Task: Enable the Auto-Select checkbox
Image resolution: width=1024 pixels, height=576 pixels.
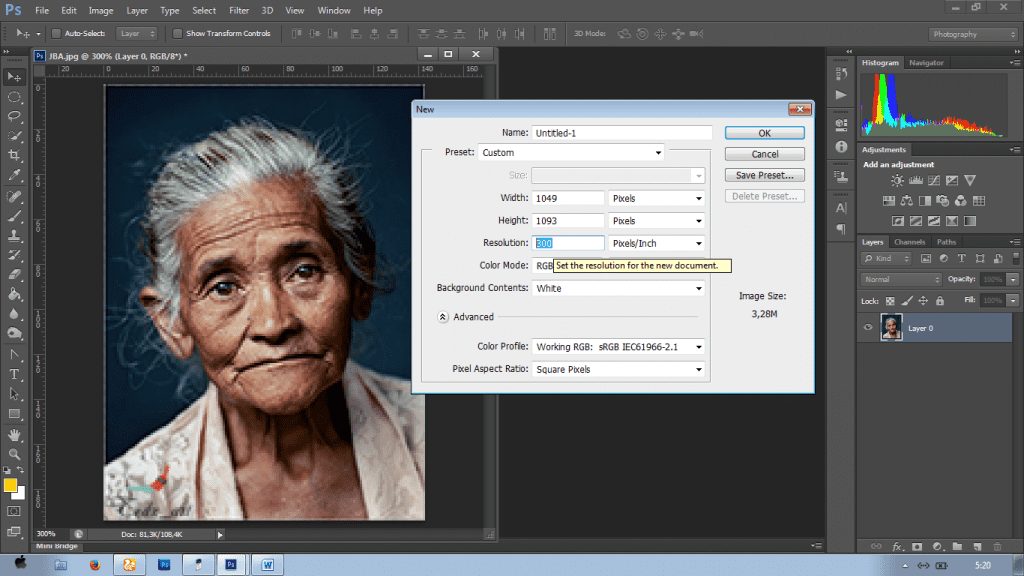Action: coord(56,34)
